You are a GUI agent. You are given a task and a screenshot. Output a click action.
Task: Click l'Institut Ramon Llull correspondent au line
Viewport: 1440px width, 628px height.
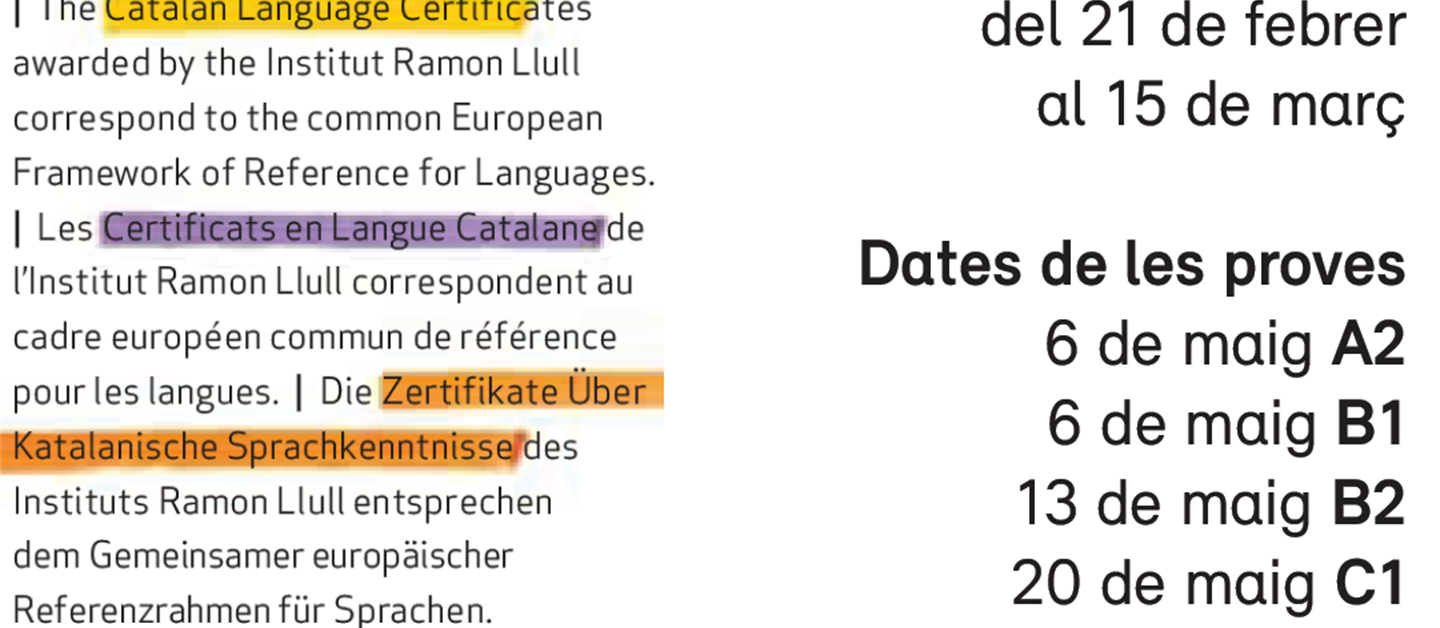pyautogui.click(x=322, y=283)
